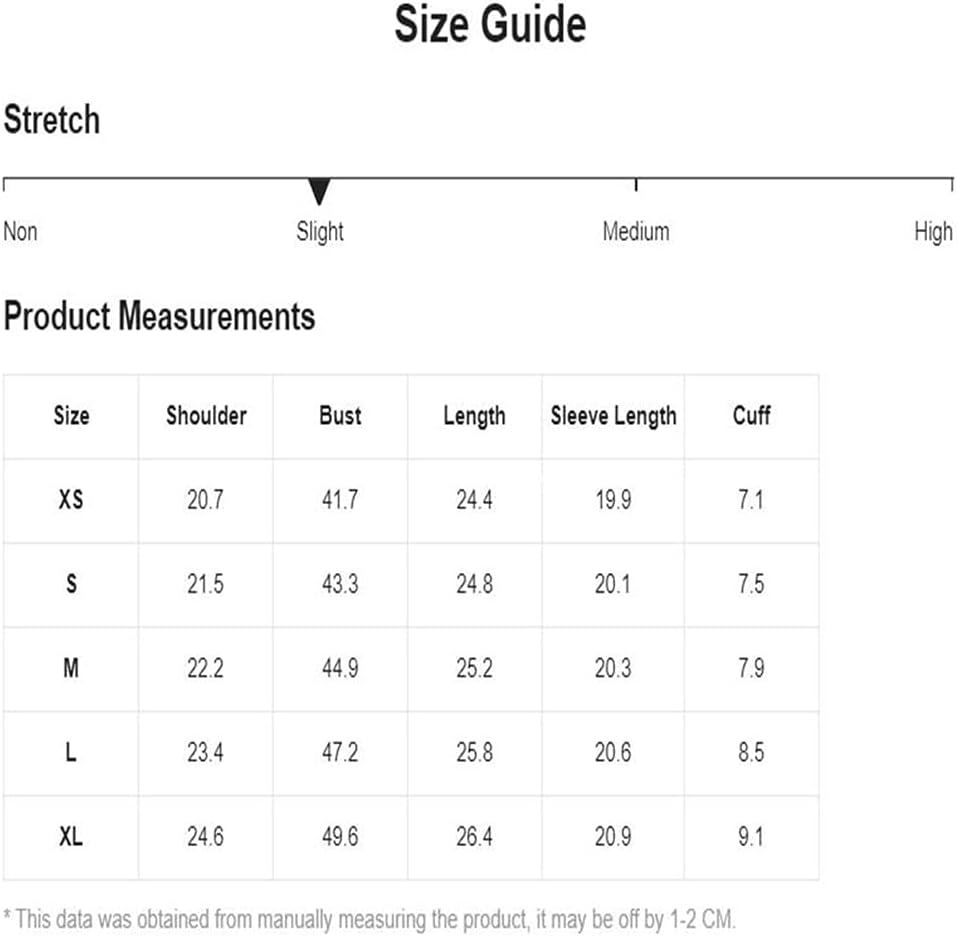Select the Shoulder column header

click(206, 416)
